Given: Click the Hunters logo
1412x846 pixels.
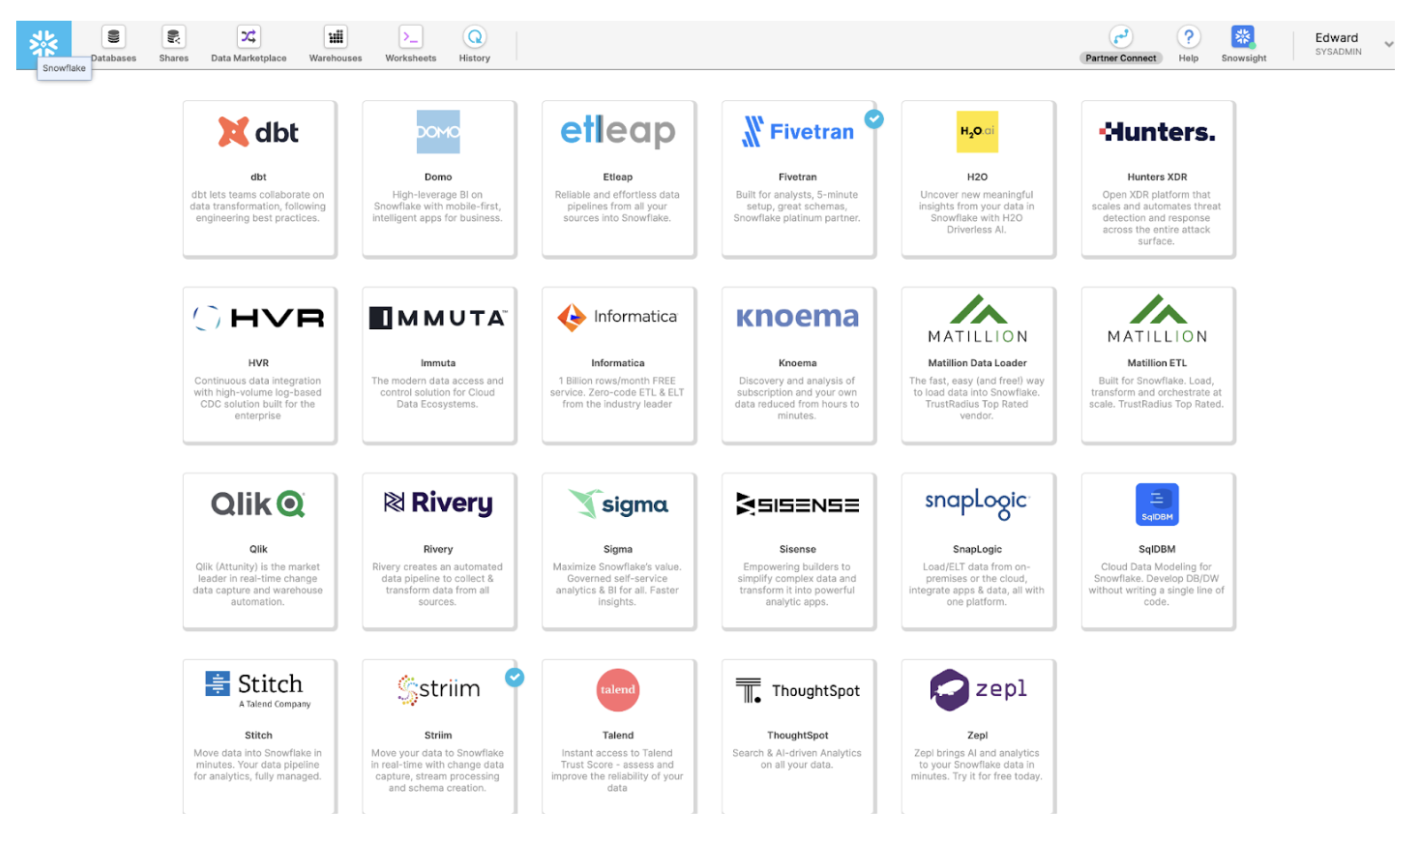Looking at the screenshot, I should [1157, 131].
